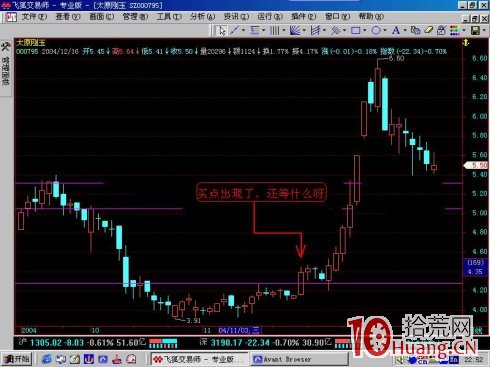Click the 3.91 low price label

pos(193,321)
